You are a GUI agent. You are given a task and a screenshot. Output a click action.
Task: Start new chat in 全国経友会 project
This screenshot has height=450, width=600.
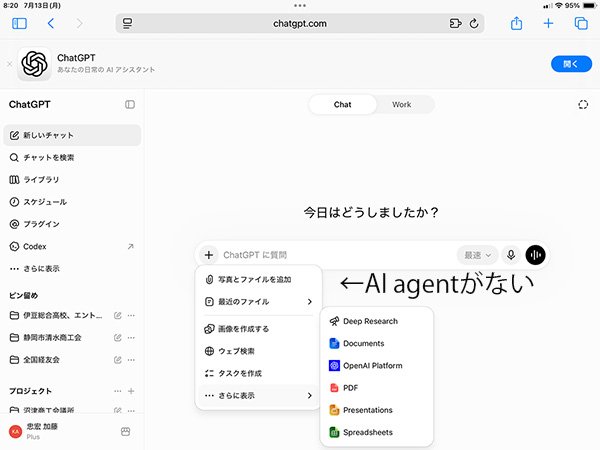[x=118, y=360]
